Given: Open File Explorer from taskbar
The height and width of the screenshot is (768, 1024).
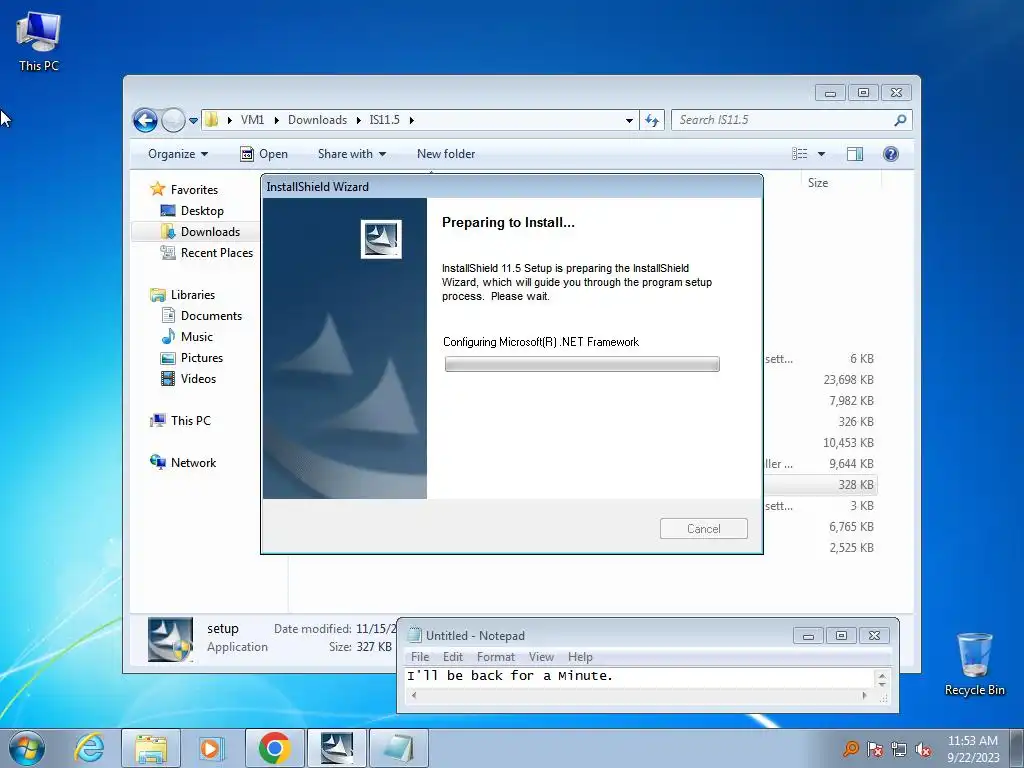Looking at the screenshot, I should 151,748.
